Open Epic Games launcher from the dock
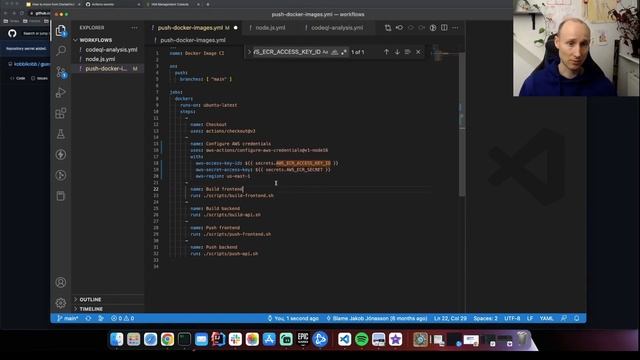The image size is (640, 360). [303, 339]
